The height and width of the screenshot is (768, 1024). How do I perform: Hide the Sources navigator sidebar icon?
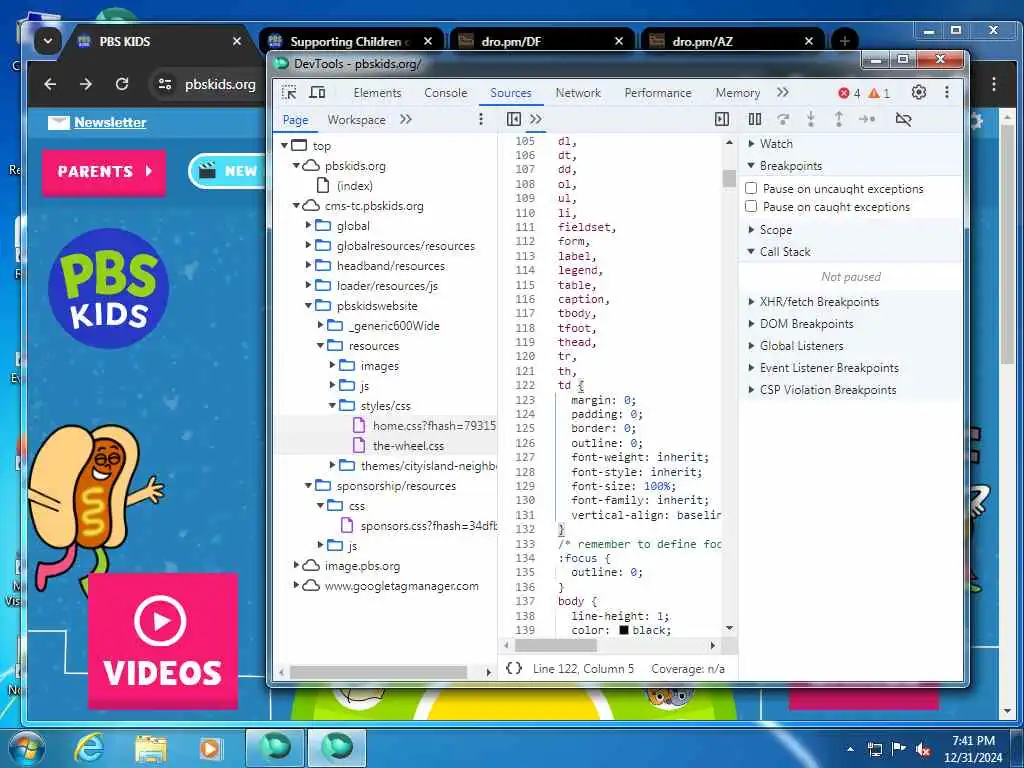514,119
